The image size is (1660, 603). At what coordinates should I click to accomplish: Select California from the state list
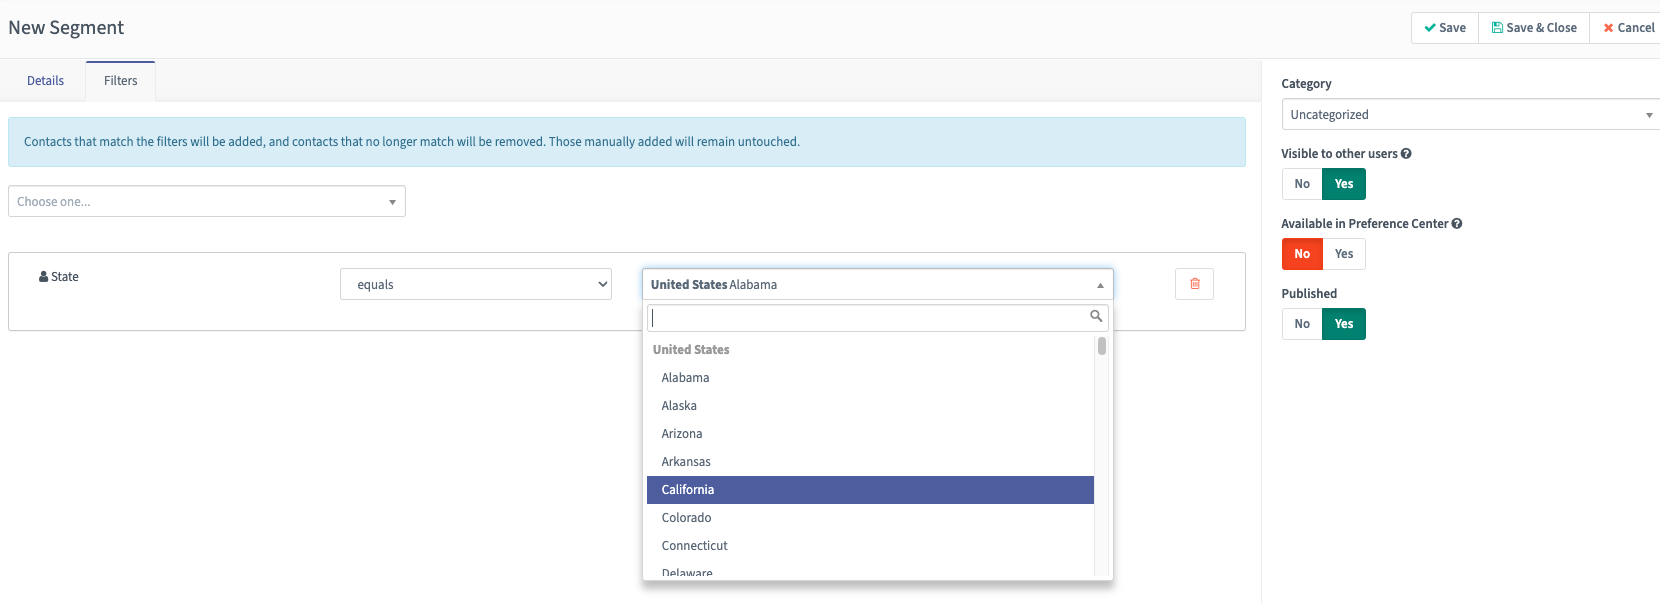(870, 490)
